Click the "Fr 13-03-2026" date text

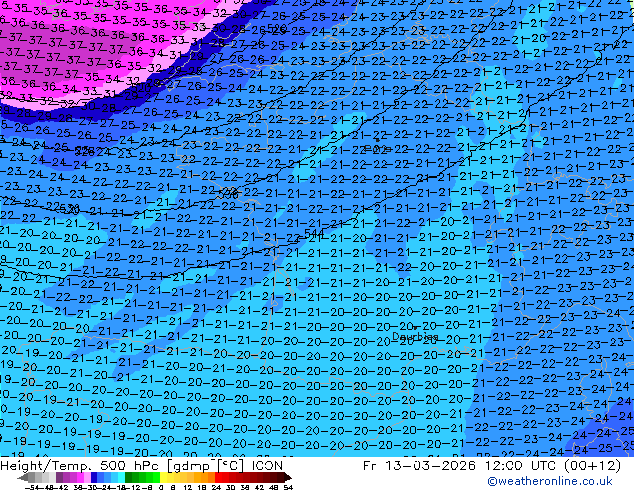click(x=419, y=466)
